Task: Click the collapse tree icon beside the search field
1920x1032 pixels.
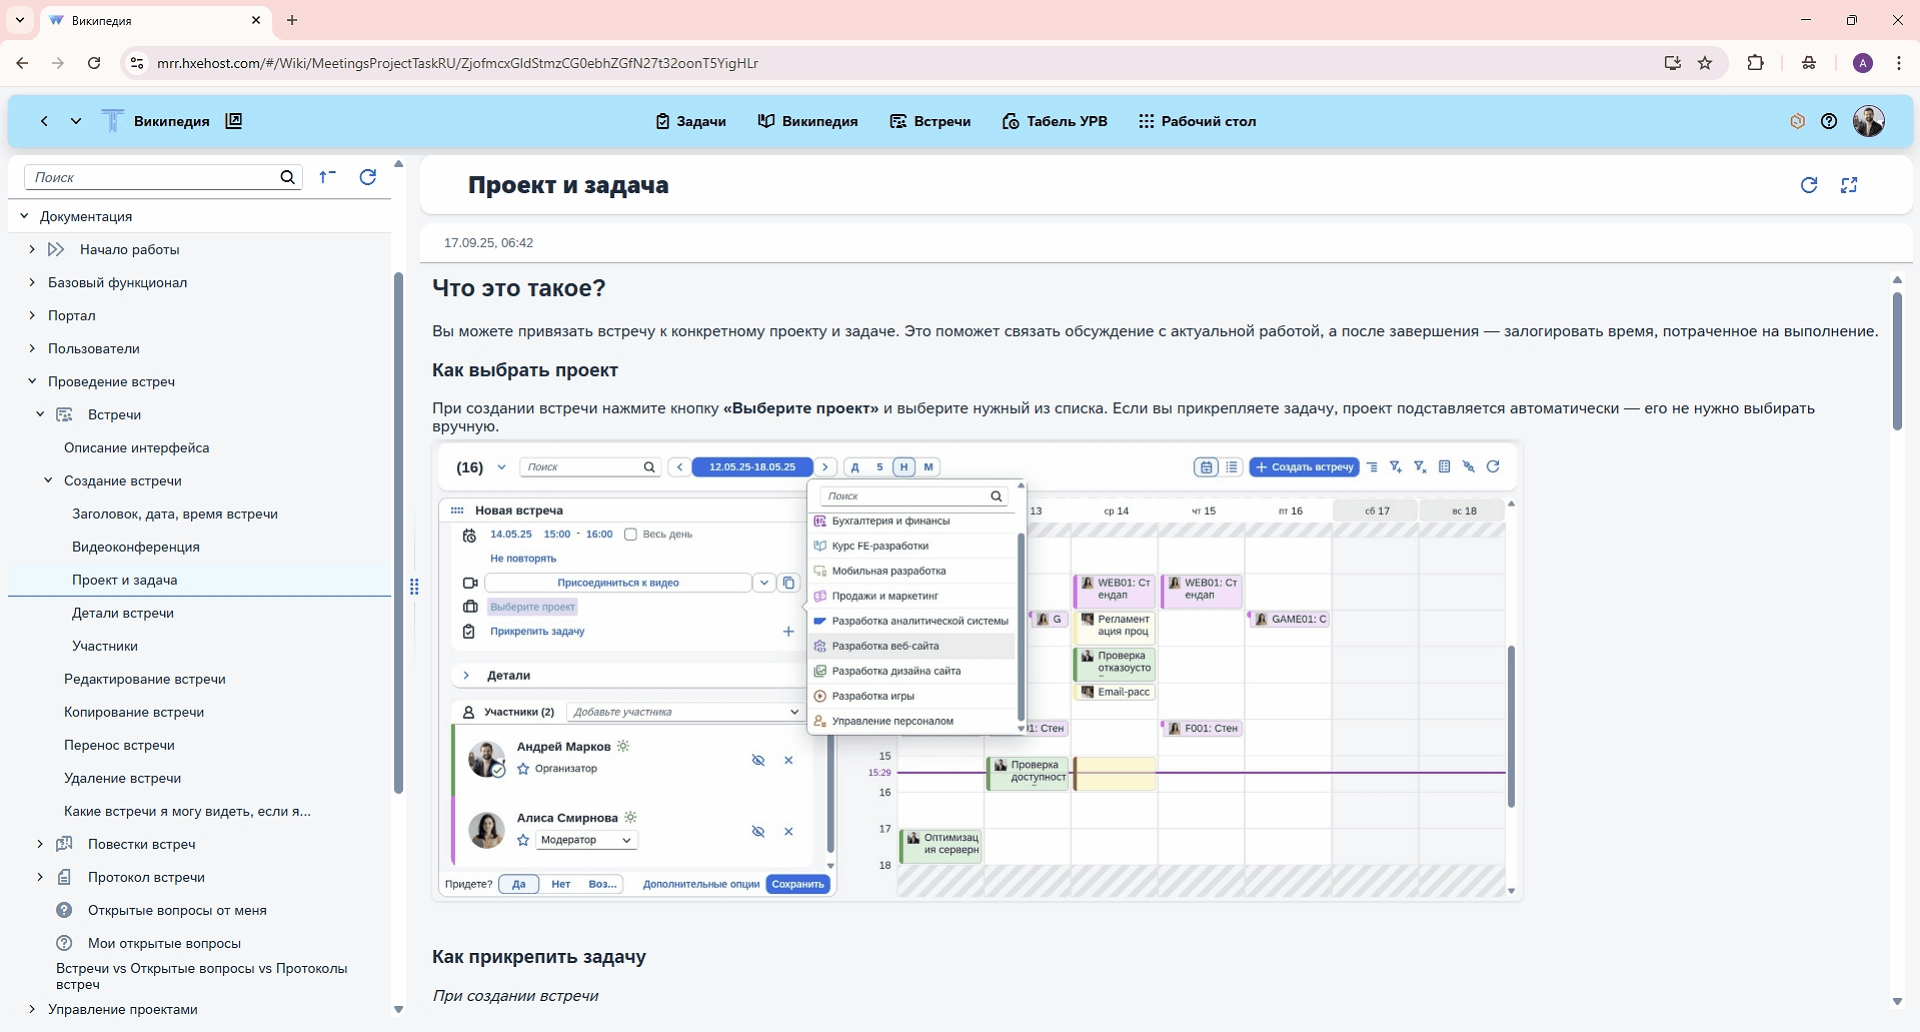Action: pos(327,177)
